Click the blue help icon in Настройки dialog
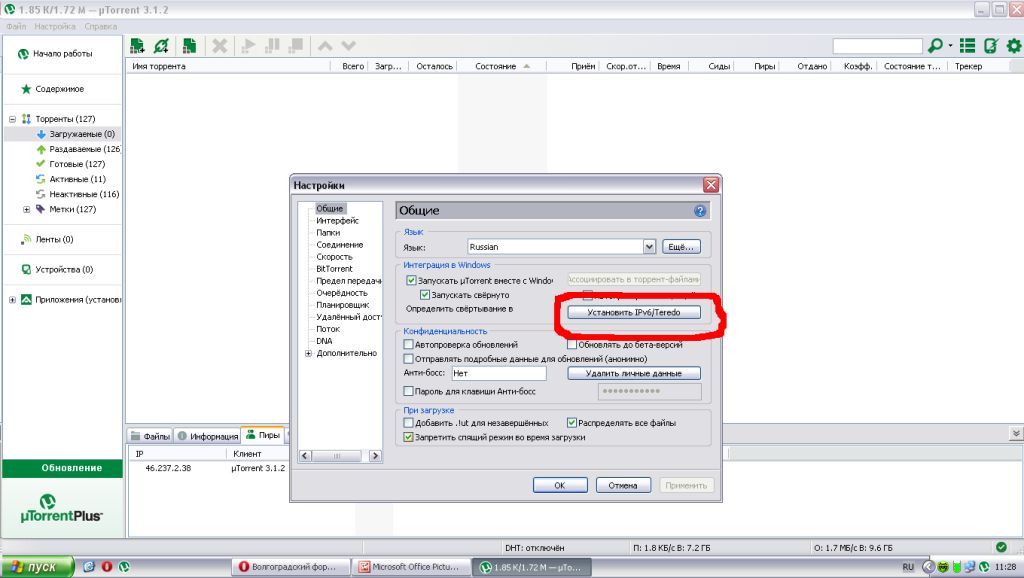Screen dimensions: 1024x578 click(700, 211)
